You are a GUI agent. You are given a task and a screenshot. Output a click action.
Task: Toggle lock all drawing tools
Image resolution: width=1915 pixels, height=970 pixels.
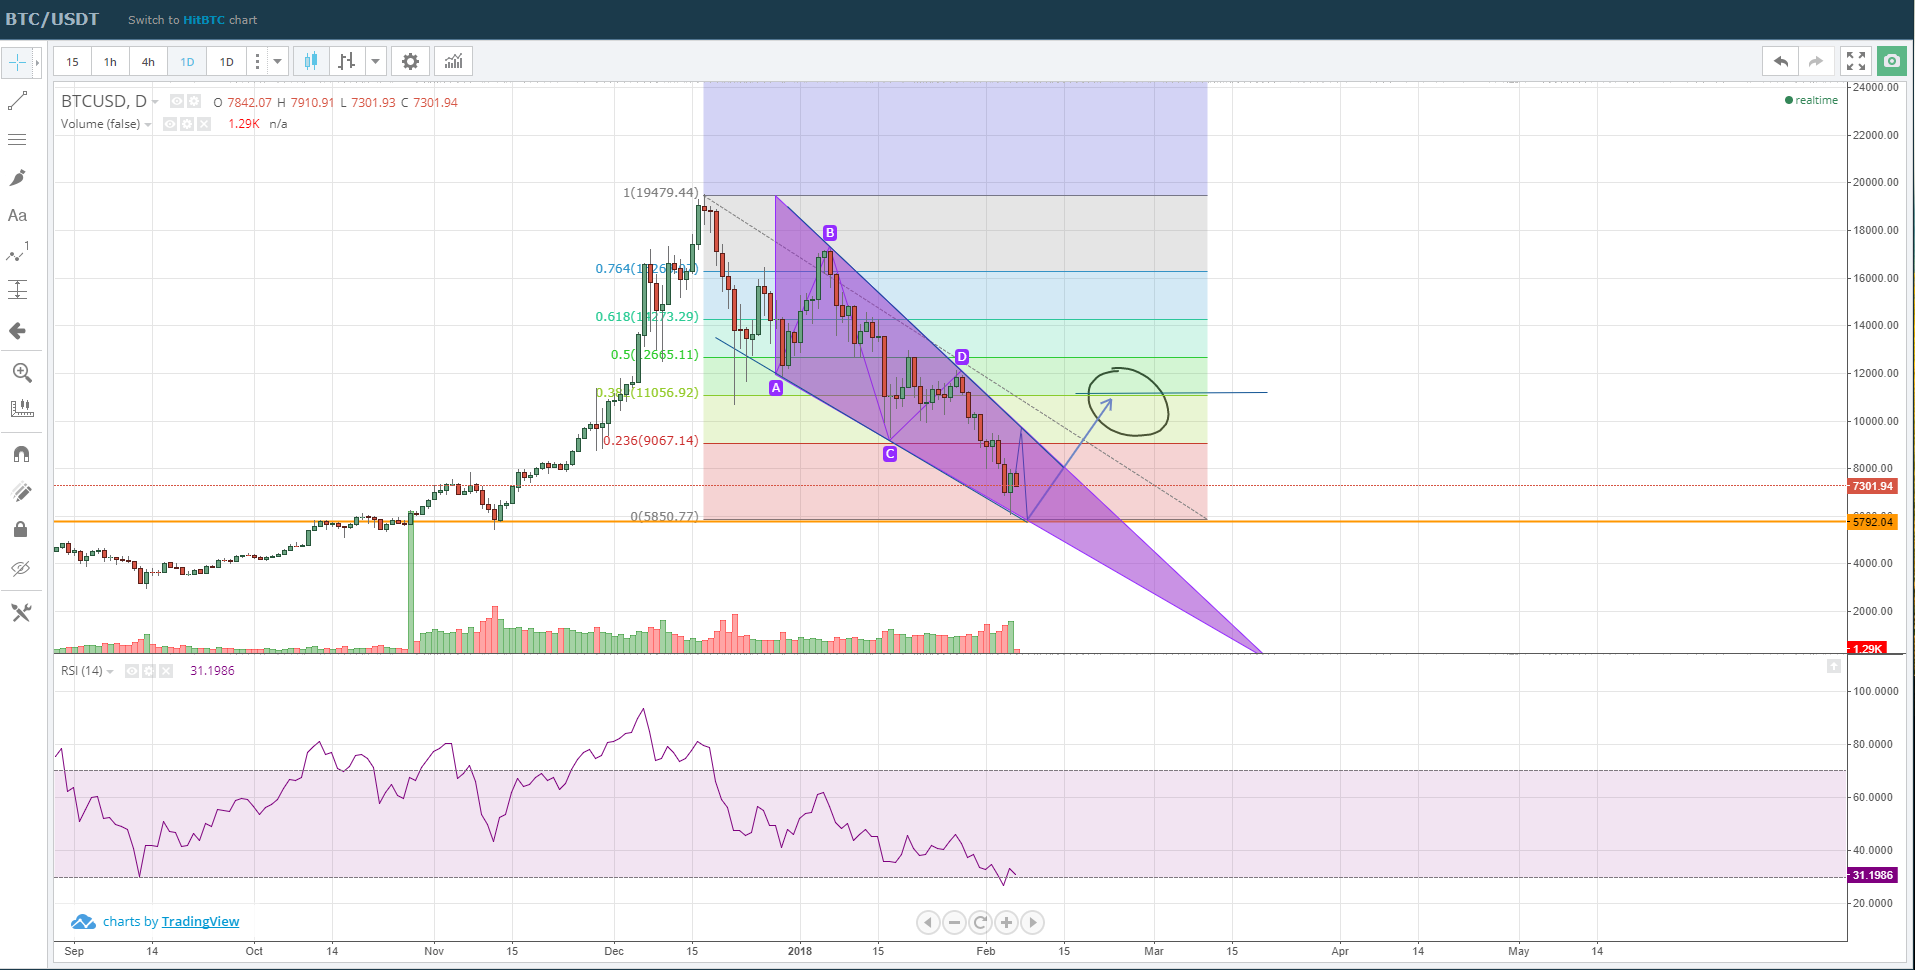click(21, 529)
